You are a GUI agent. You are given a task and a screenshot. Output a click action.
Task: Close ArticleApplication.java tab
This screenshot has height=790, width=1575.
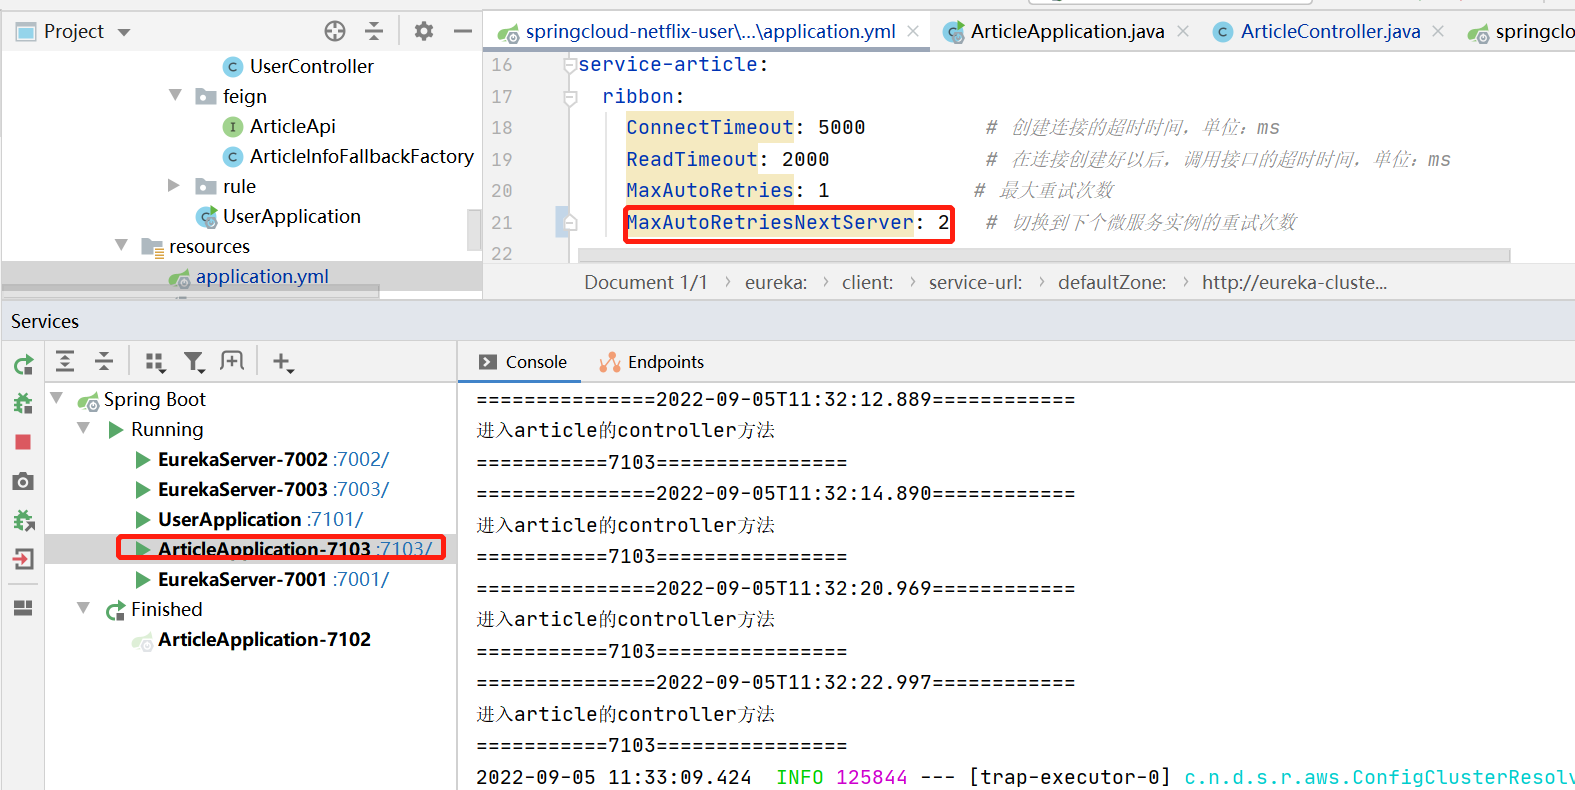click(x=1183, y=31)
